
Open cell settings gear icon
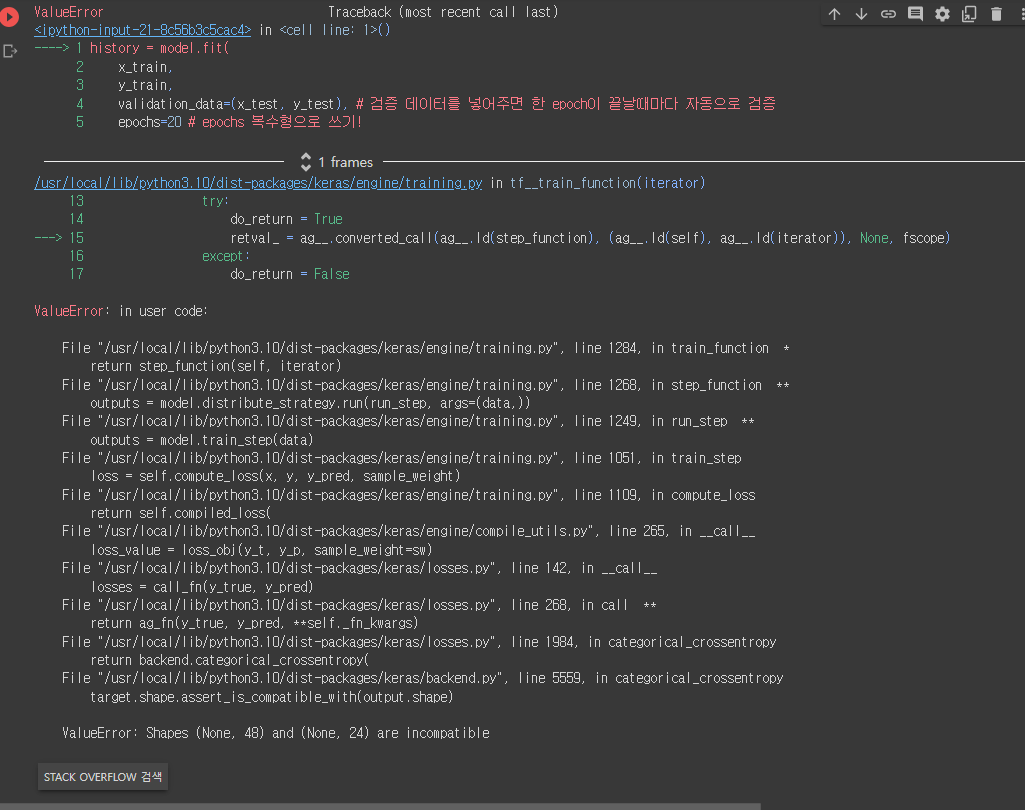click(942, 14)
